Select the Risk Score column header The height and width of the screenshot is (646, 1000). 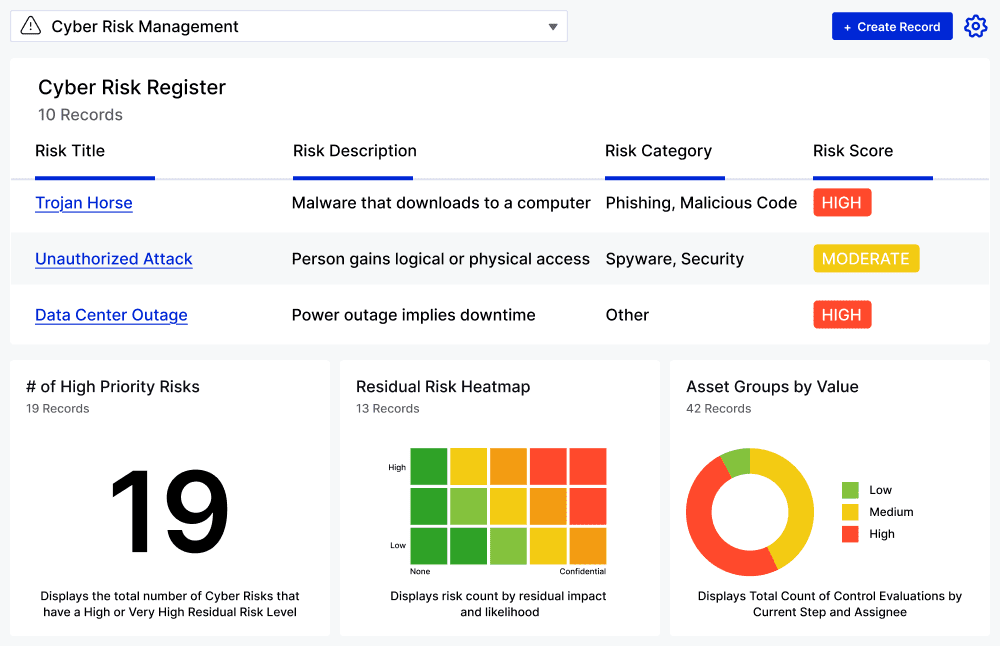[852, 151]
